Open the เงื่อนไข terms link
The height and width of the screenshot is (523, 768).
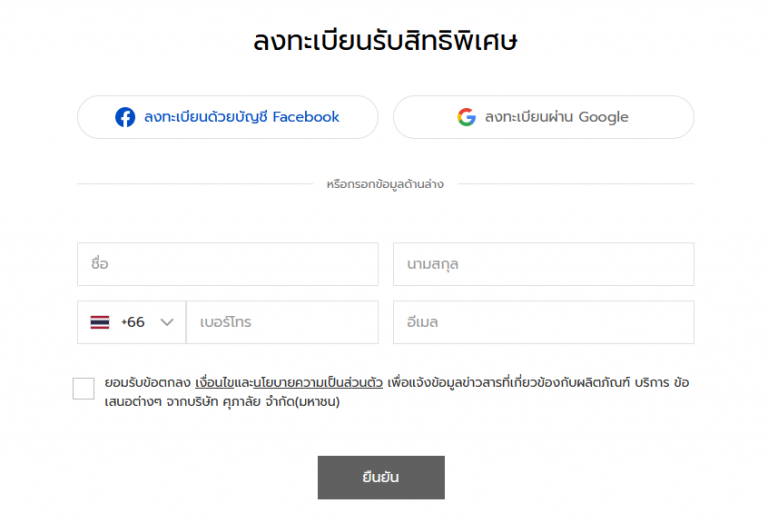215,383
